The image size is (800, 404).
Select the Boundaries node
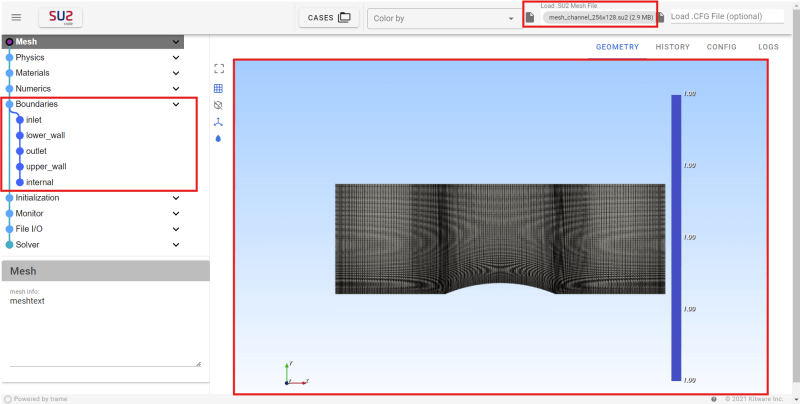point(36,104)
